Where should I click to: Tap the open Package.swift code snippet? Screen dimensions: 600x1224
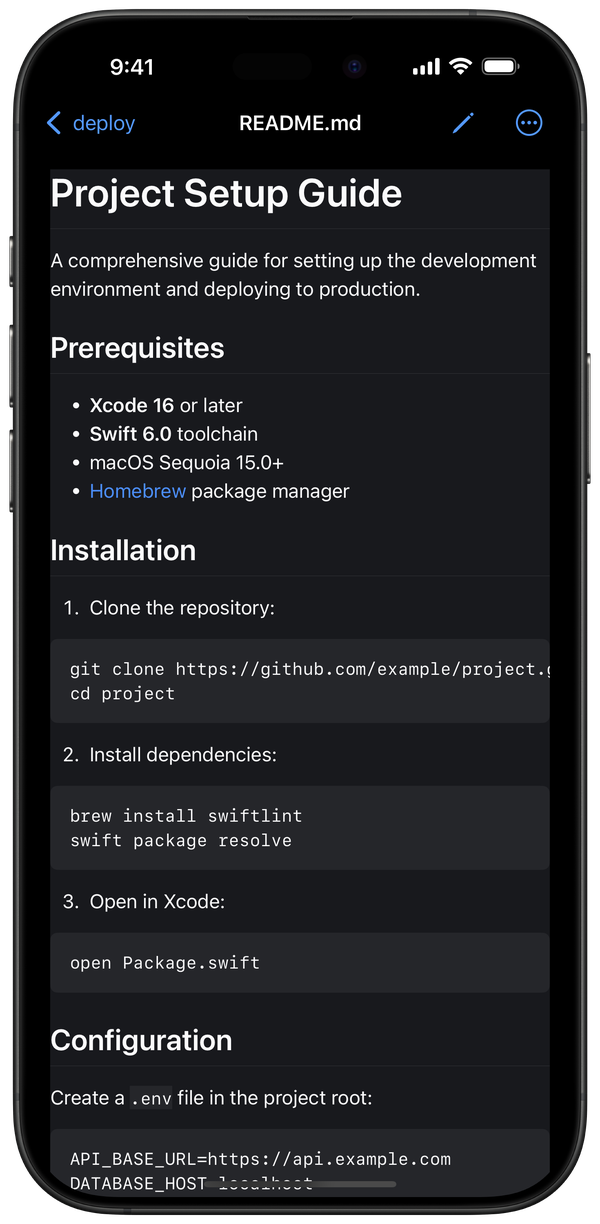[x=300, y=962]
